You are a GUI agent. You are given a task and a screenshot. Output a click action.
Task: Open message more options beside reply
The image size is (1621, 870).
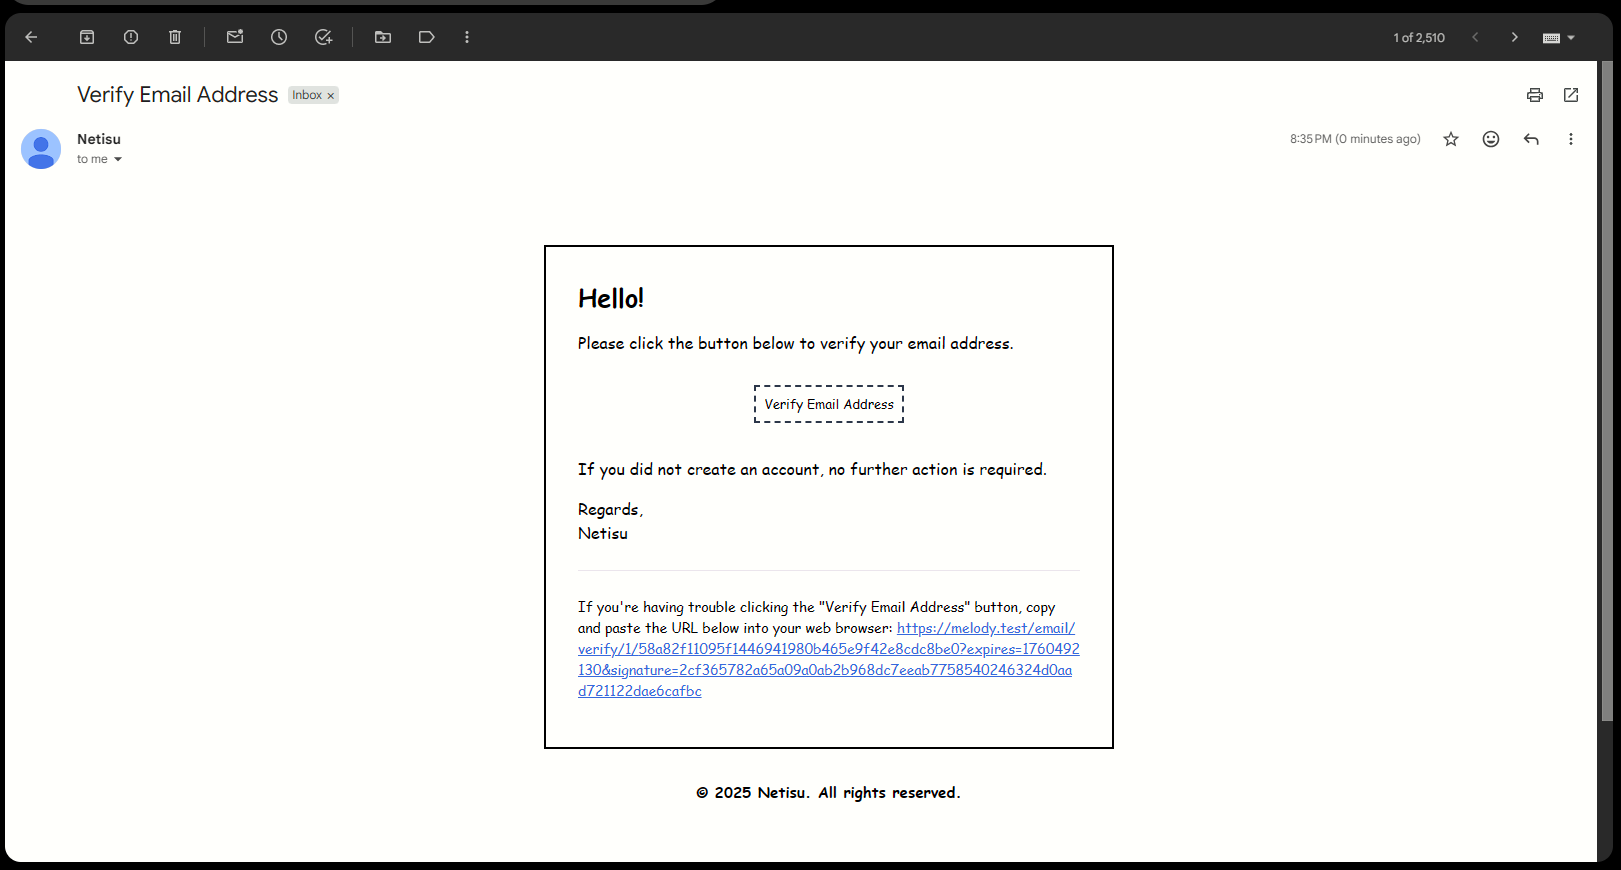(x=1571, y=139)
